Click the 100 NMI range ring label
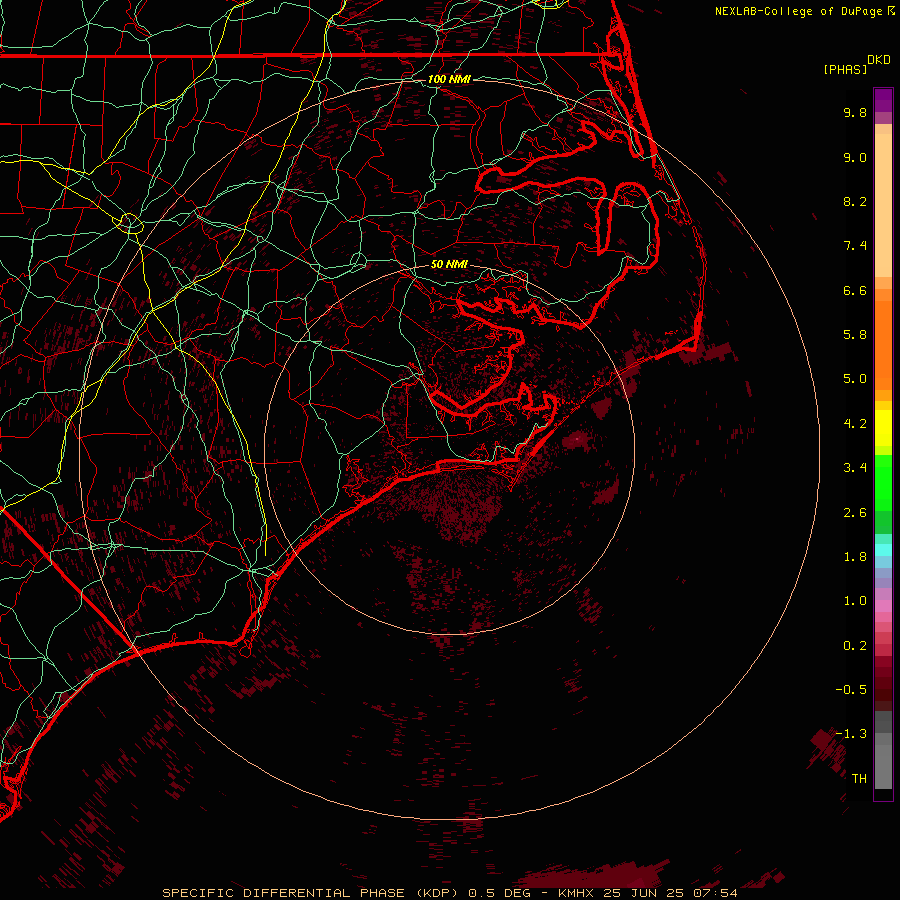The height and width of the screenshot is (900, 900). 449,79
